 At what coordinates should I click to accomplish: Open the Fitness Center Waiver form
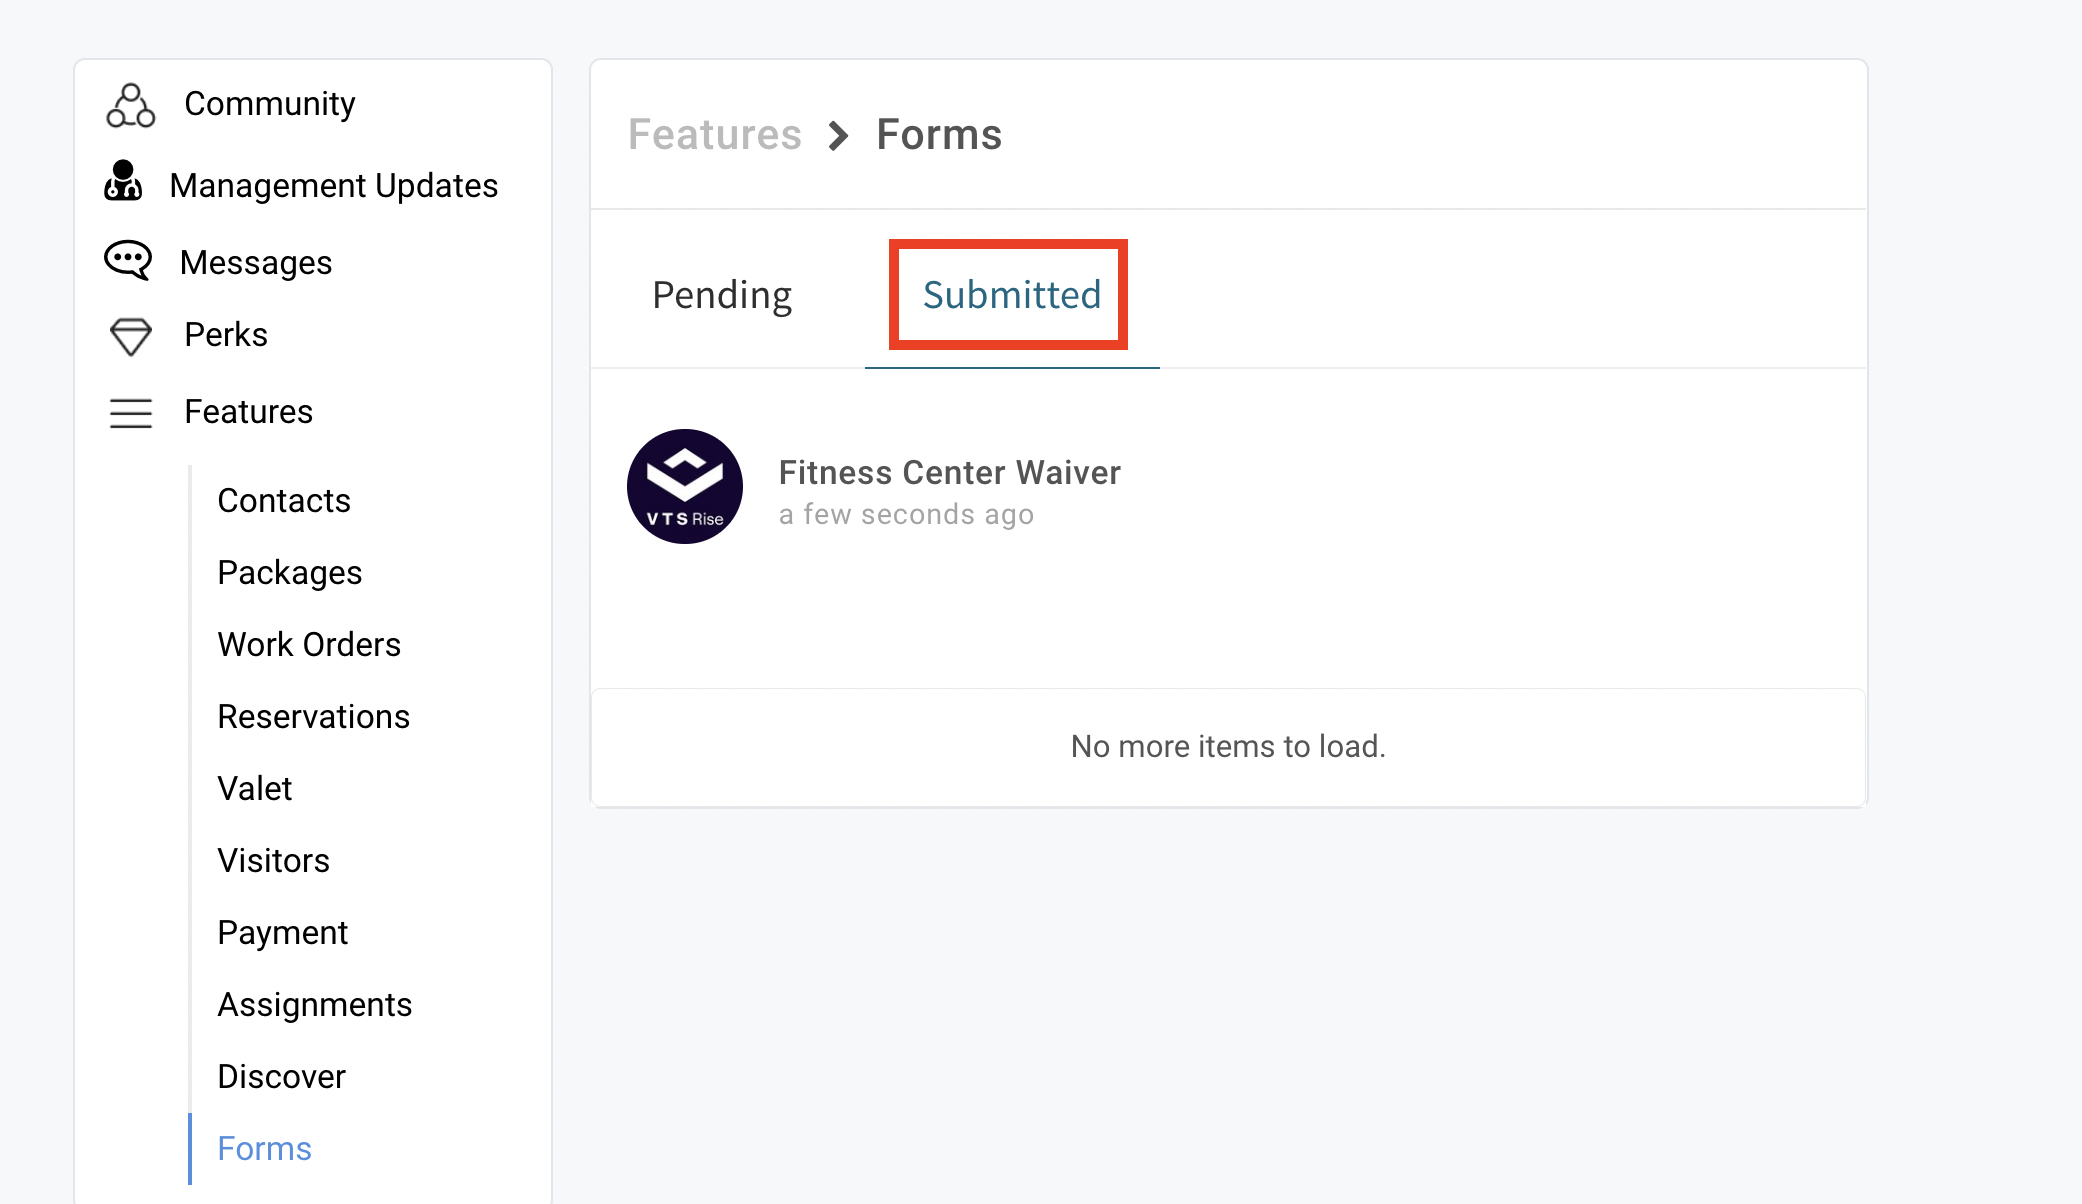(949, 472)
